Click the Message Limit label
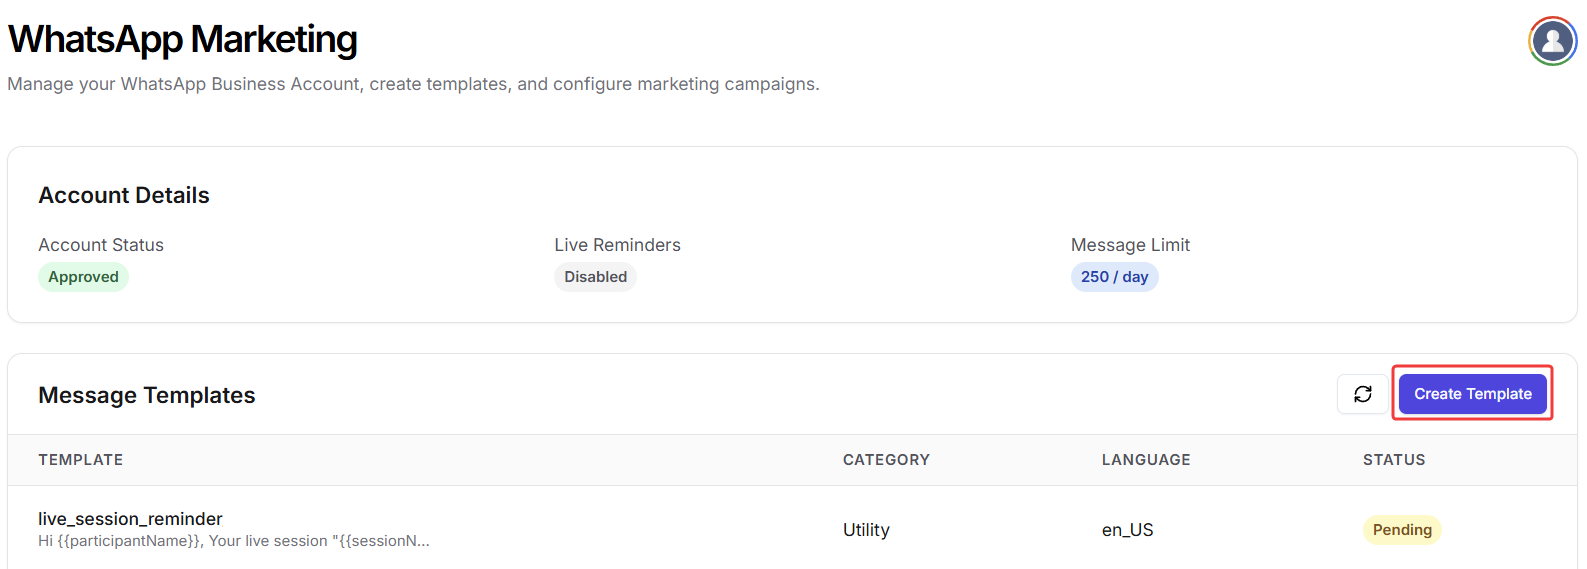This screenshot has height=569, width=1587. click(x=1130, y=245)
